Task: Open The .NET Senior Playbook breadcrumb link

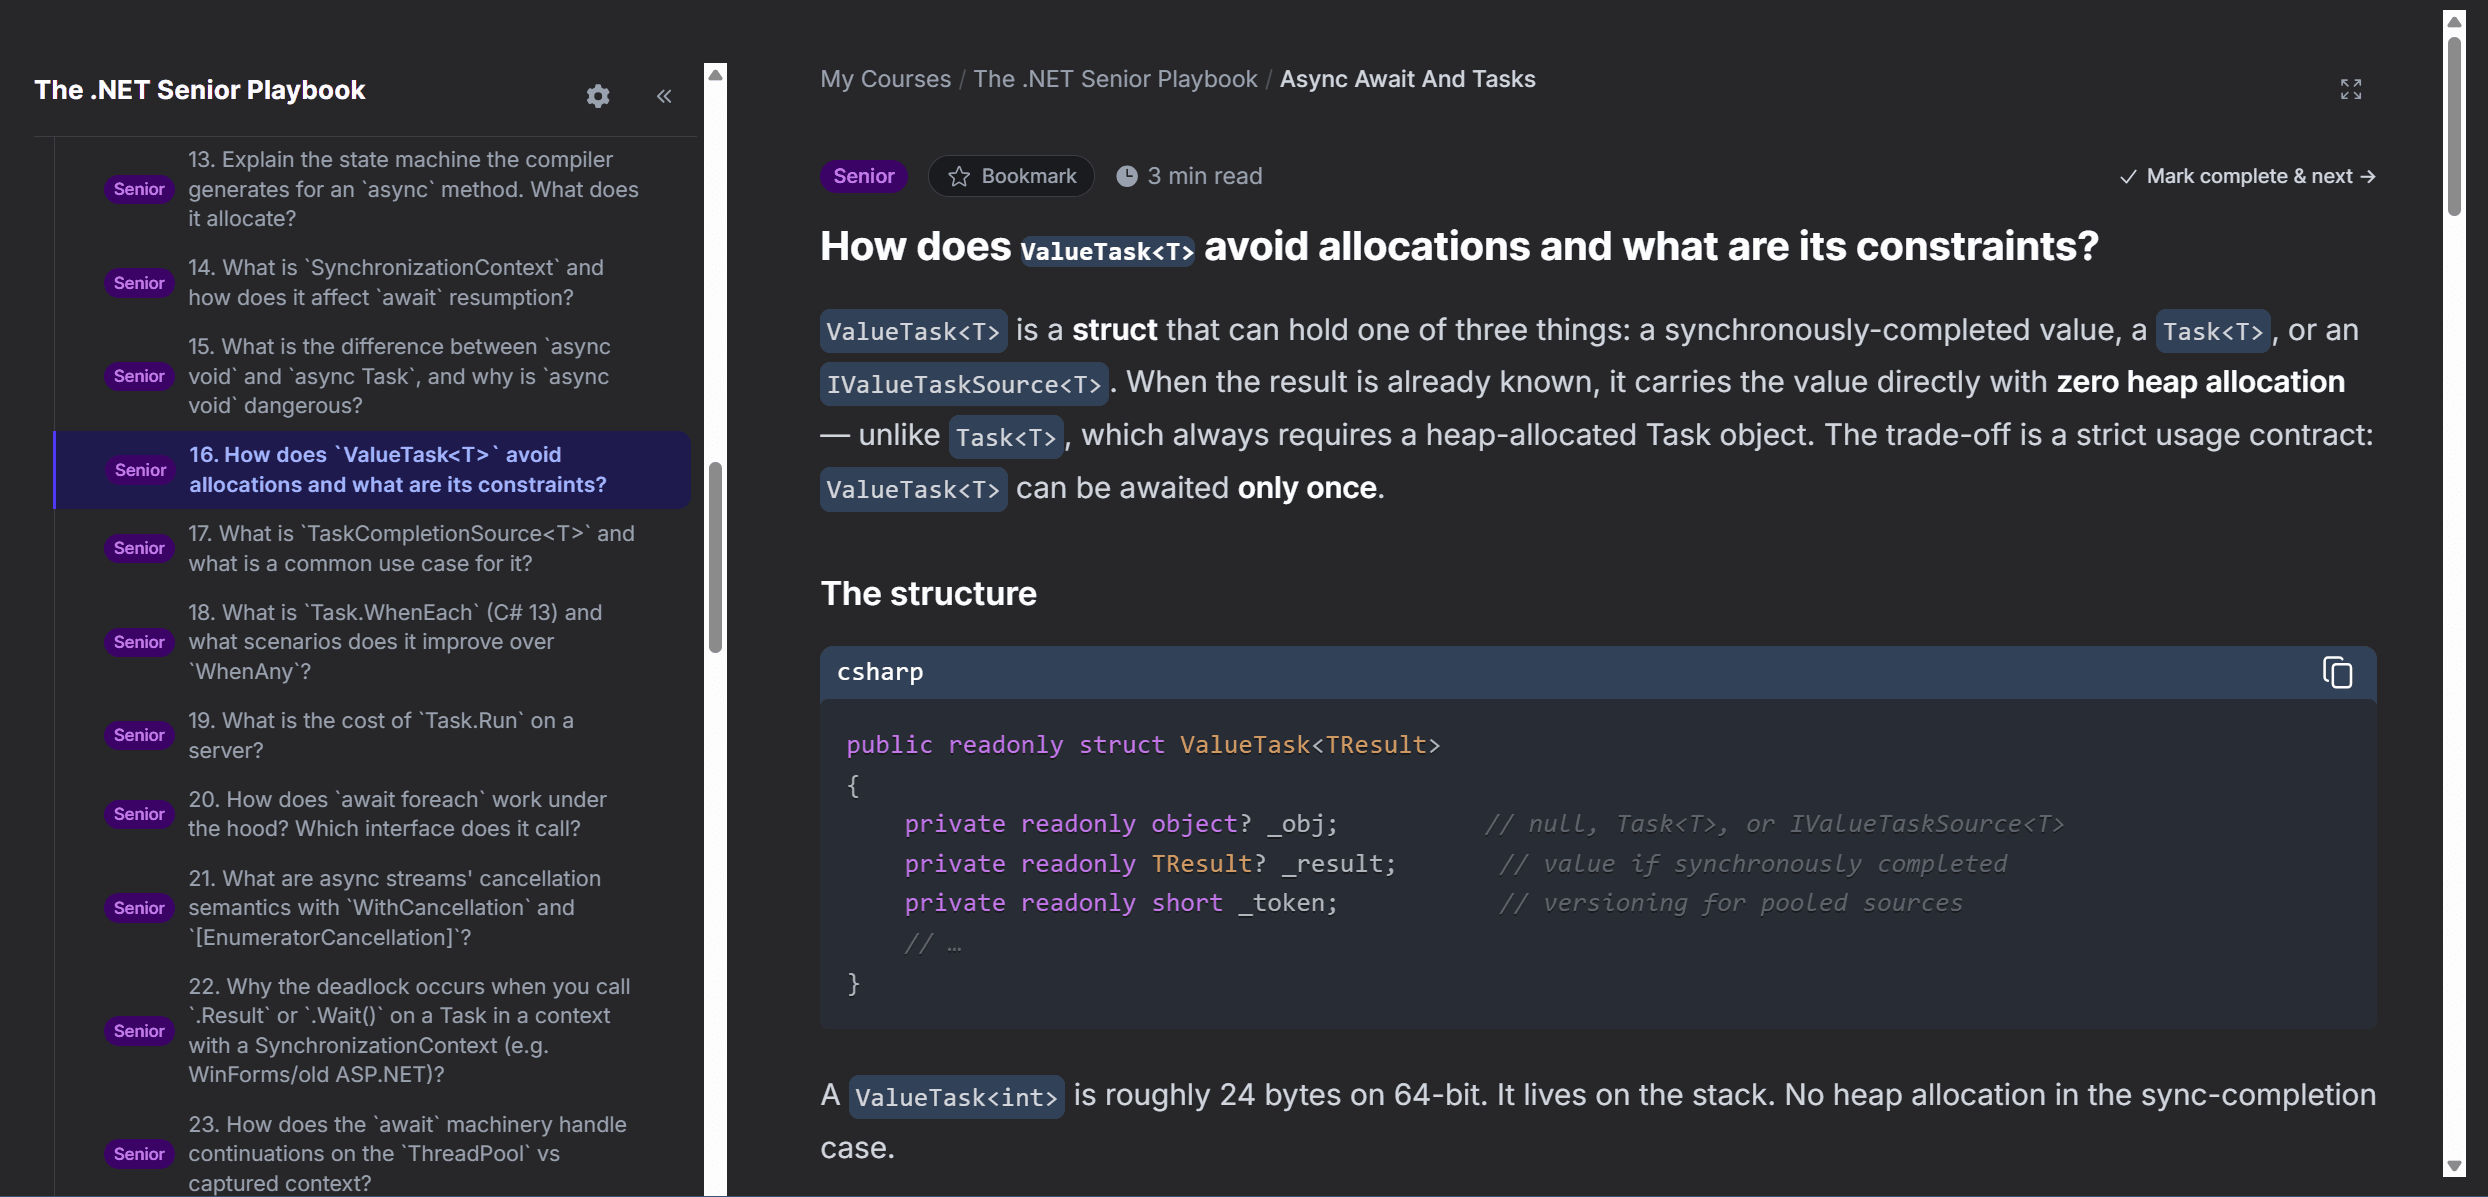Action: (x=1115, y=79)
